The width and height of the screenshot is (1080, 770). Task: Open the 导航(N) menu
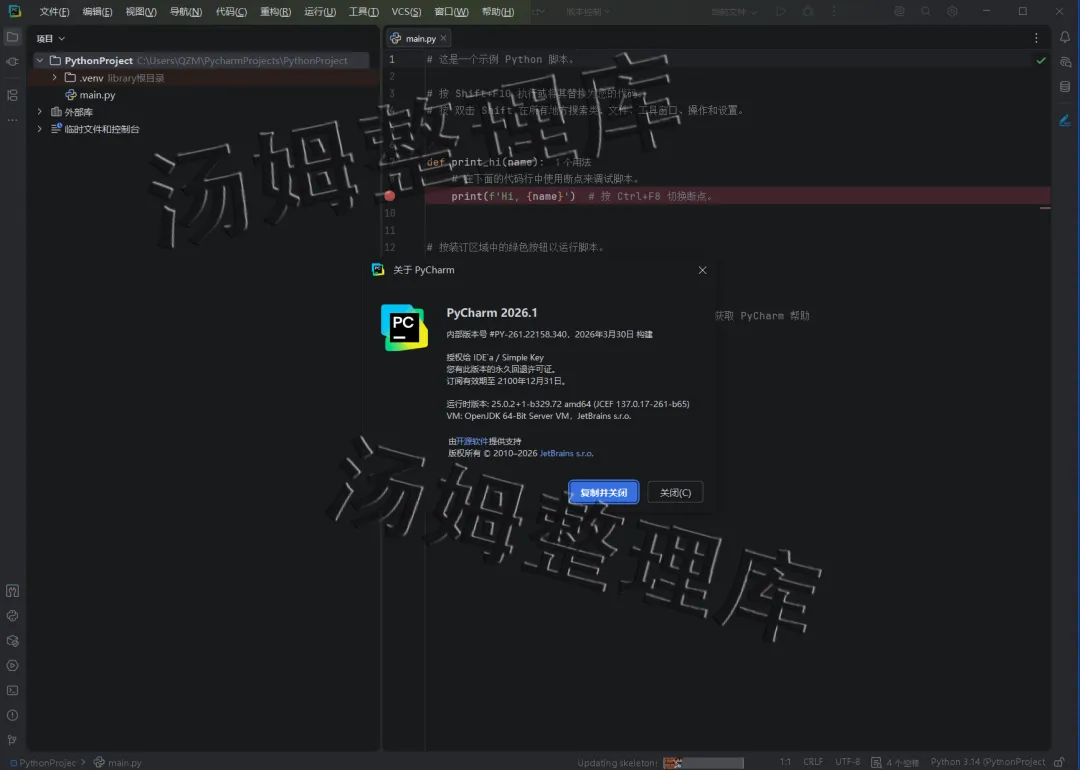click(x=186, y=12)
